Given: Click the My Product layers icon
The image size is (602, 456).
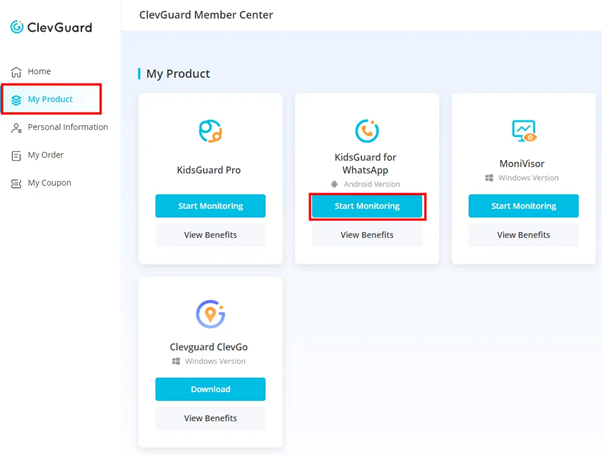Looking at the screenshot, I should (x=16, y=100).
